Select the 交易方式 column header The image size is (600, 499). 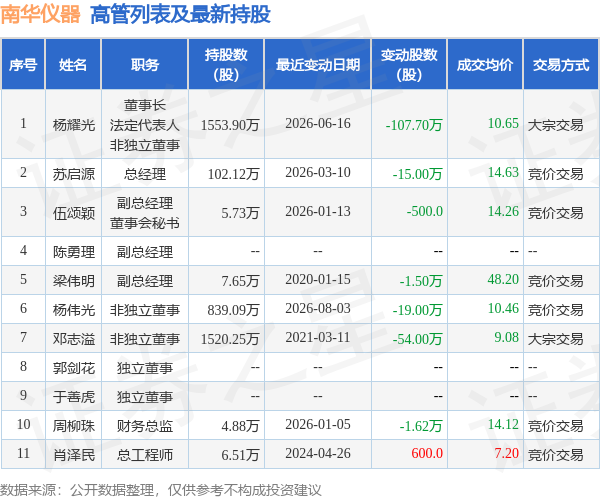click(x=561, y=64)
